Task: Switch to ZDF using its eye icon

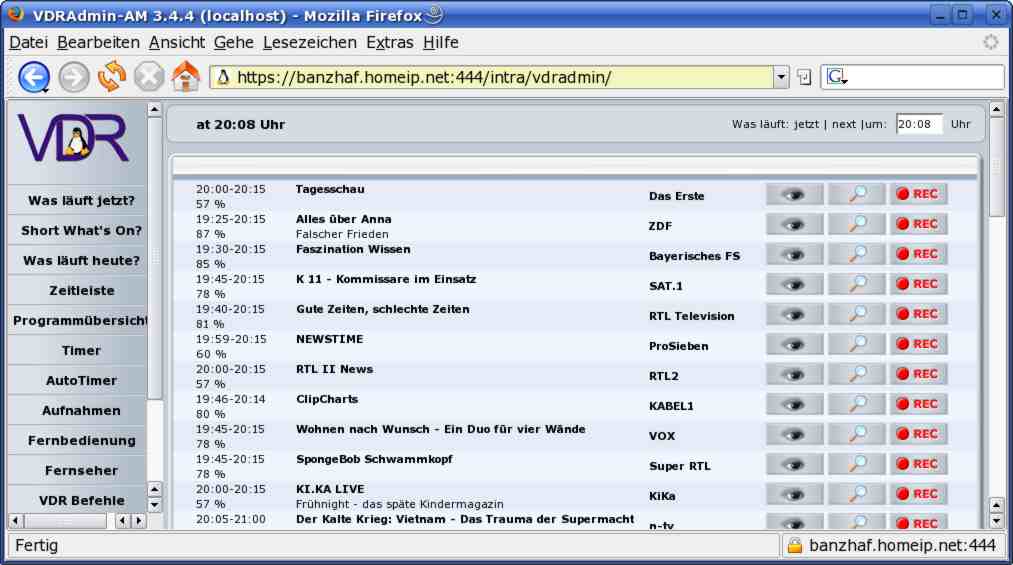Action: pos(794,224)
